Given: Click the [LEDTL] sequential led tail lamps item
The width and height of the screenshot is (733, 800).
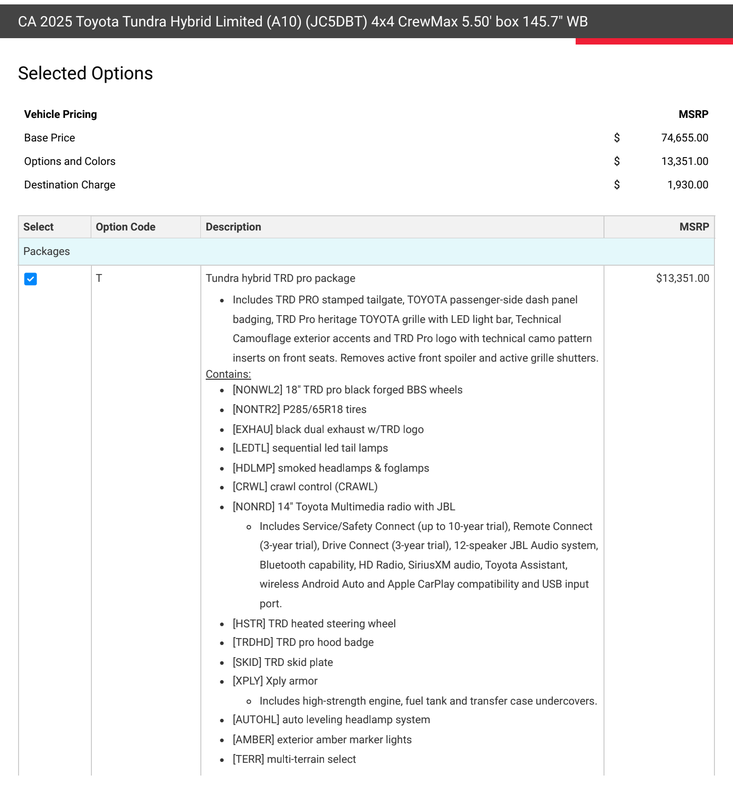Looking at the screenshot, I should coord(310,448).
